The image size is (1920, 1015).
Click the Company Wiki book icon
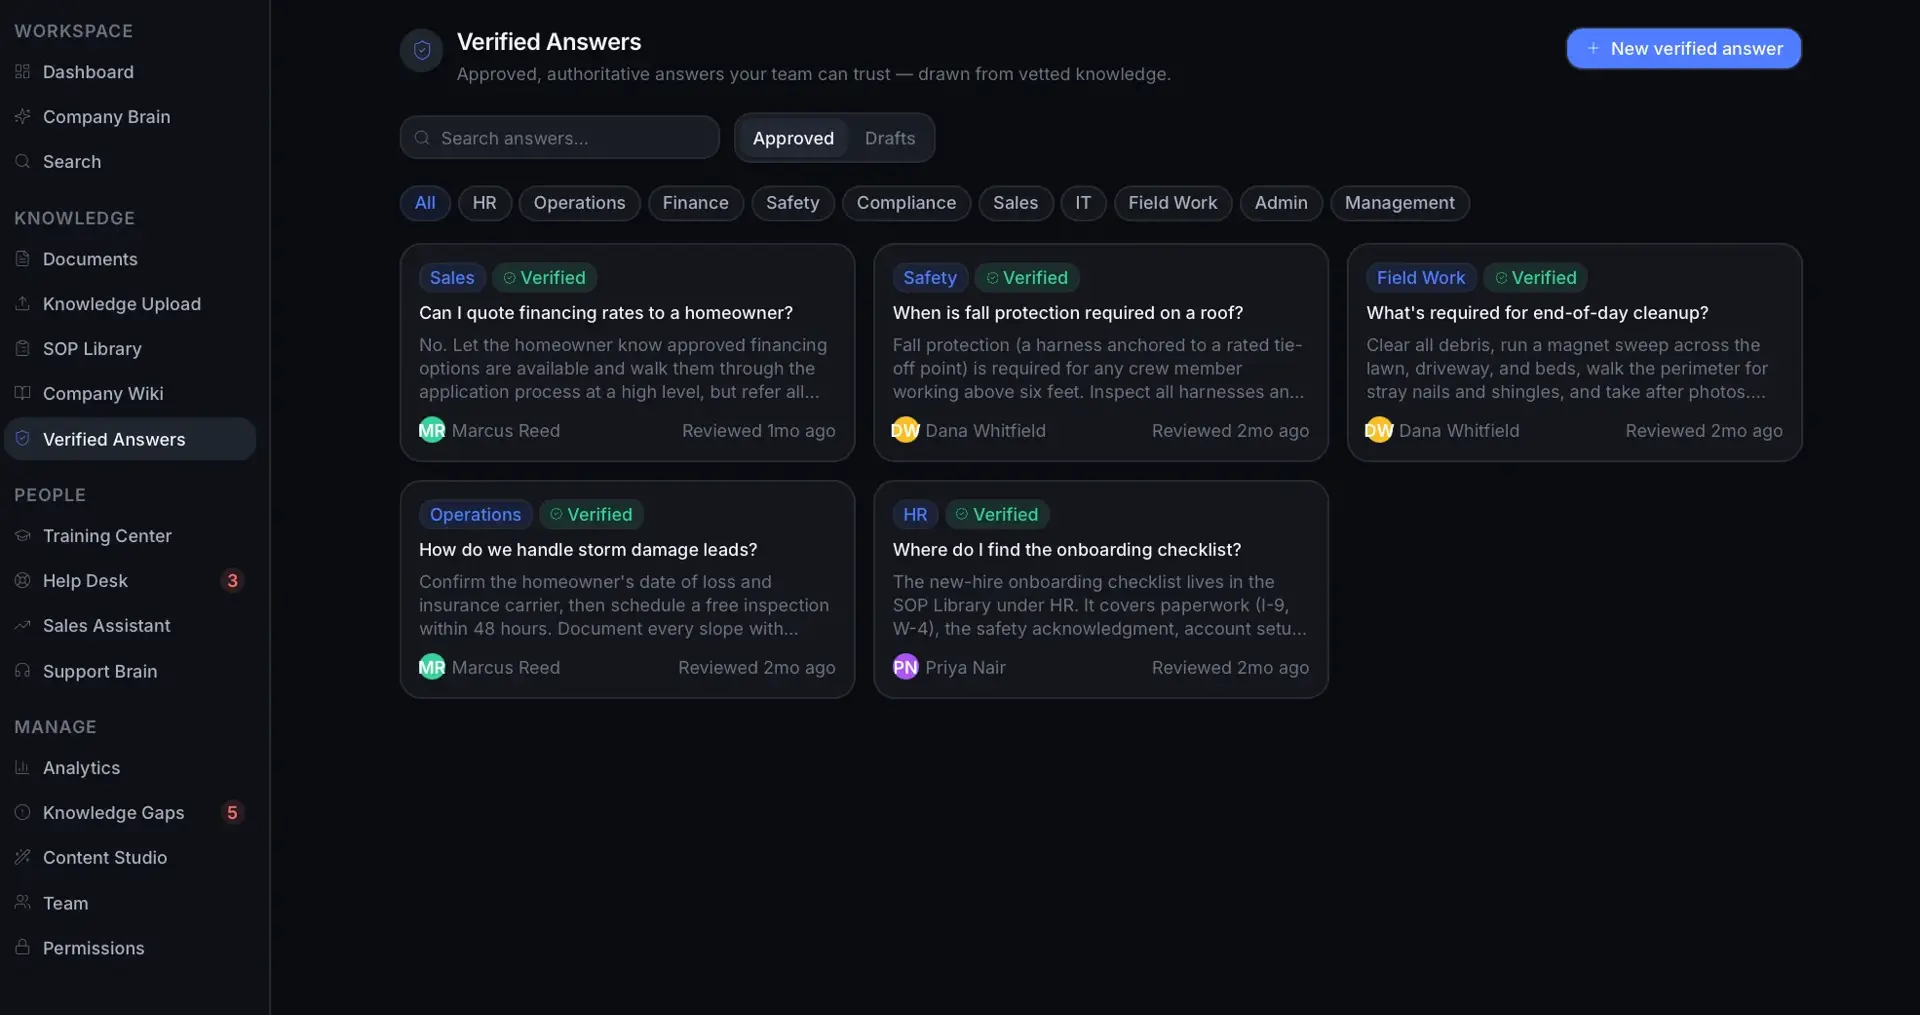tap(23, 393)
